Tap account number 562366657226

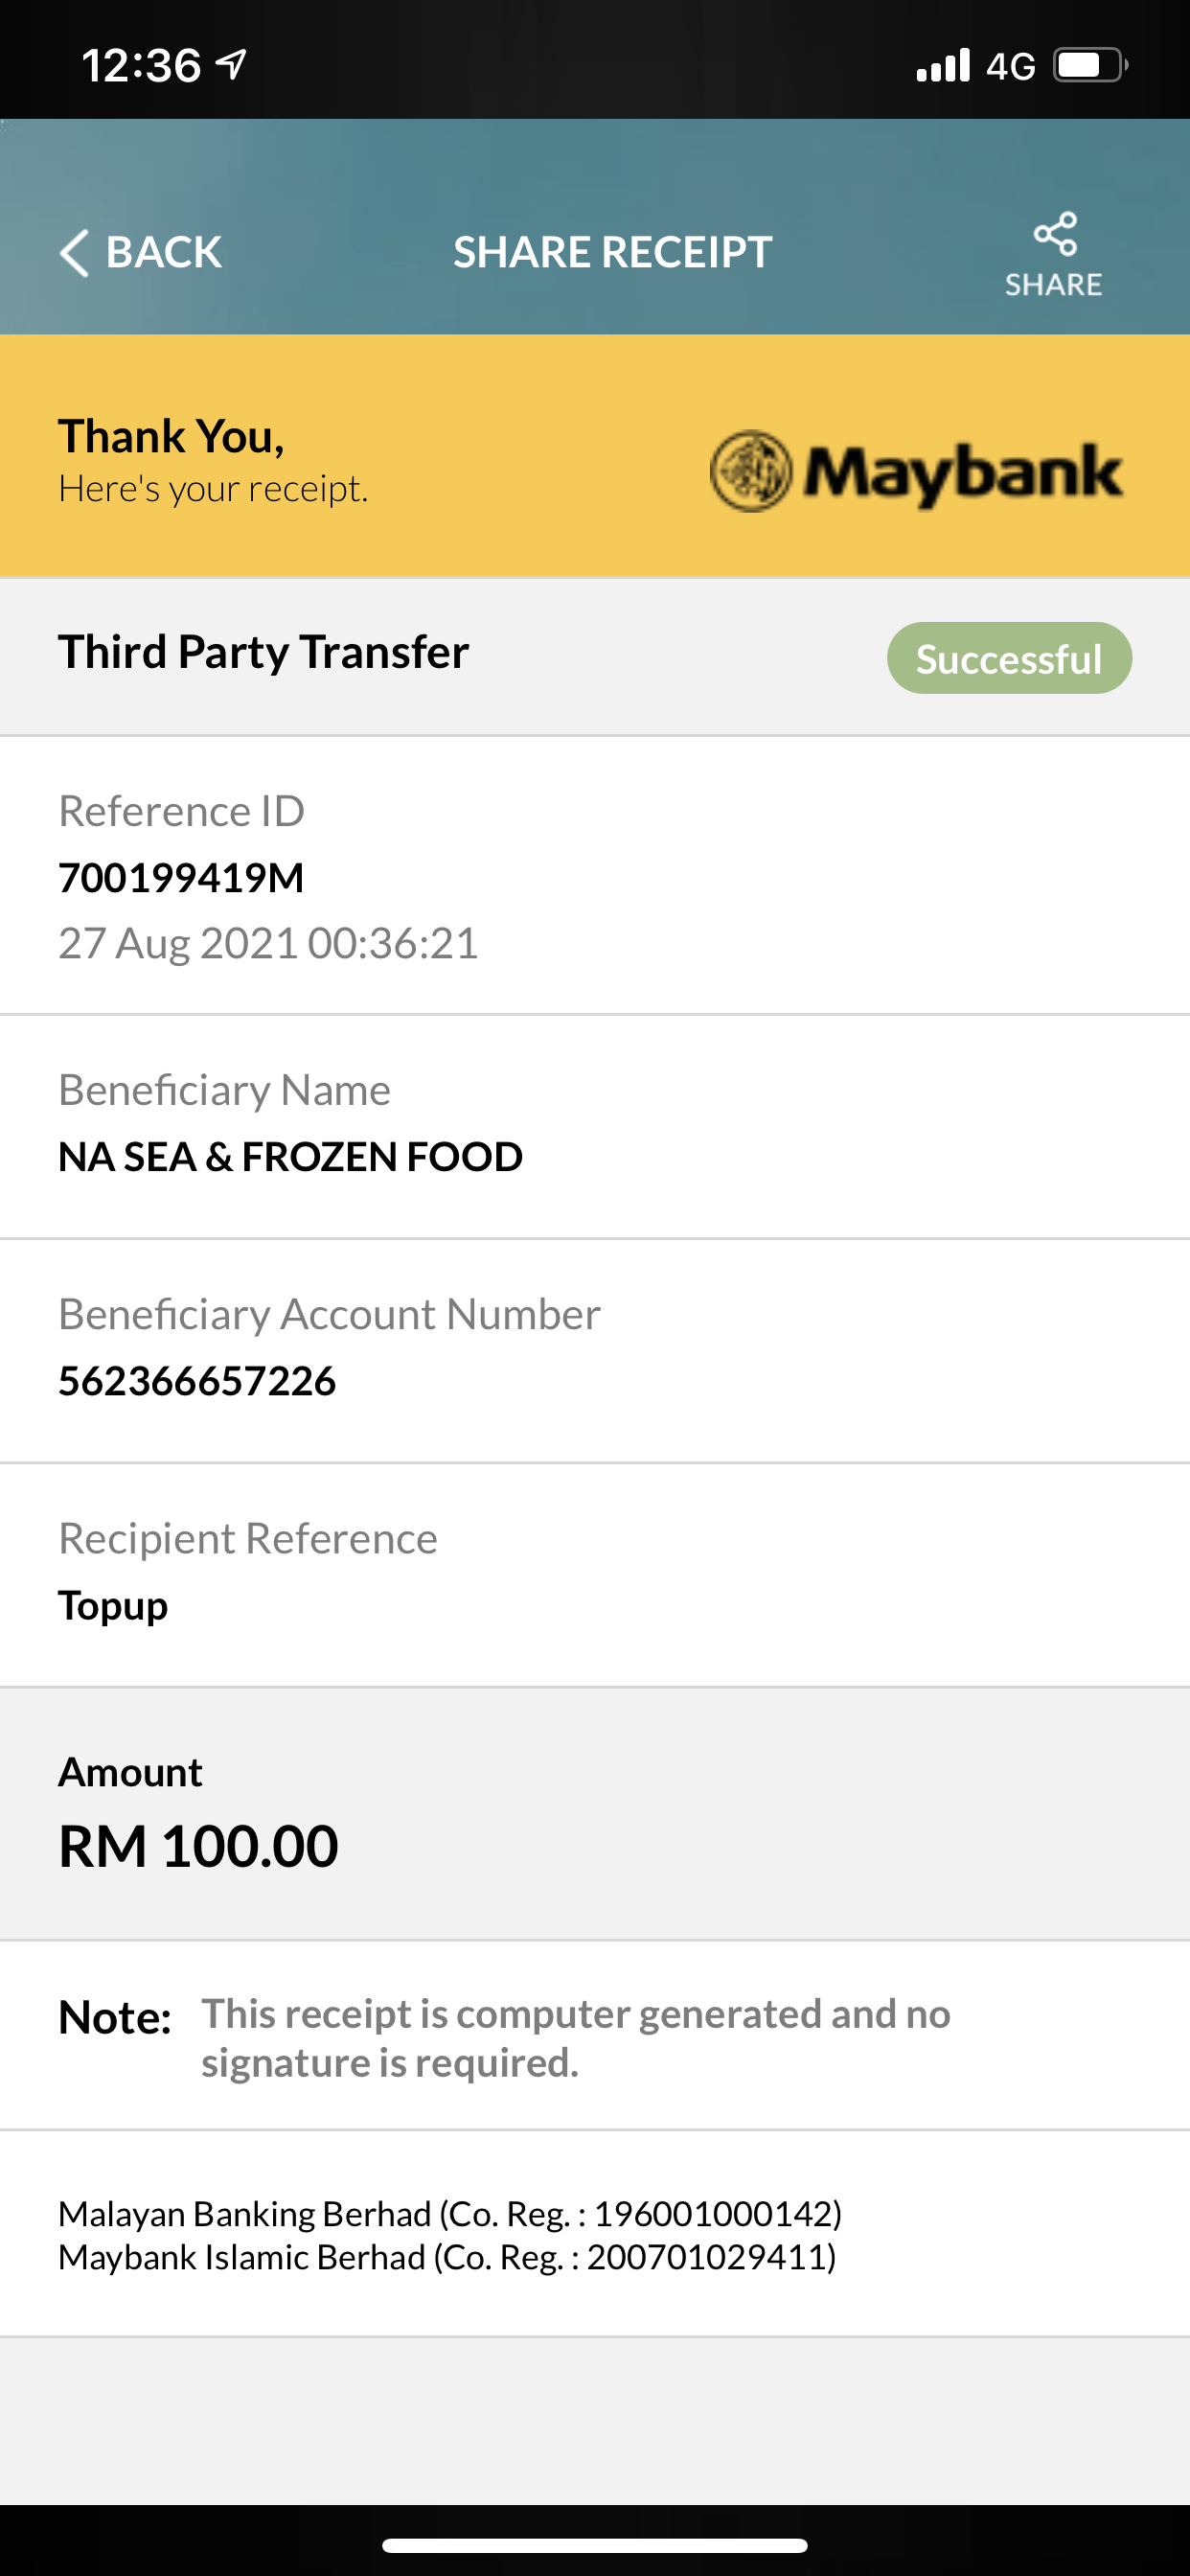pyautogui.click(x=197, y=1381)
